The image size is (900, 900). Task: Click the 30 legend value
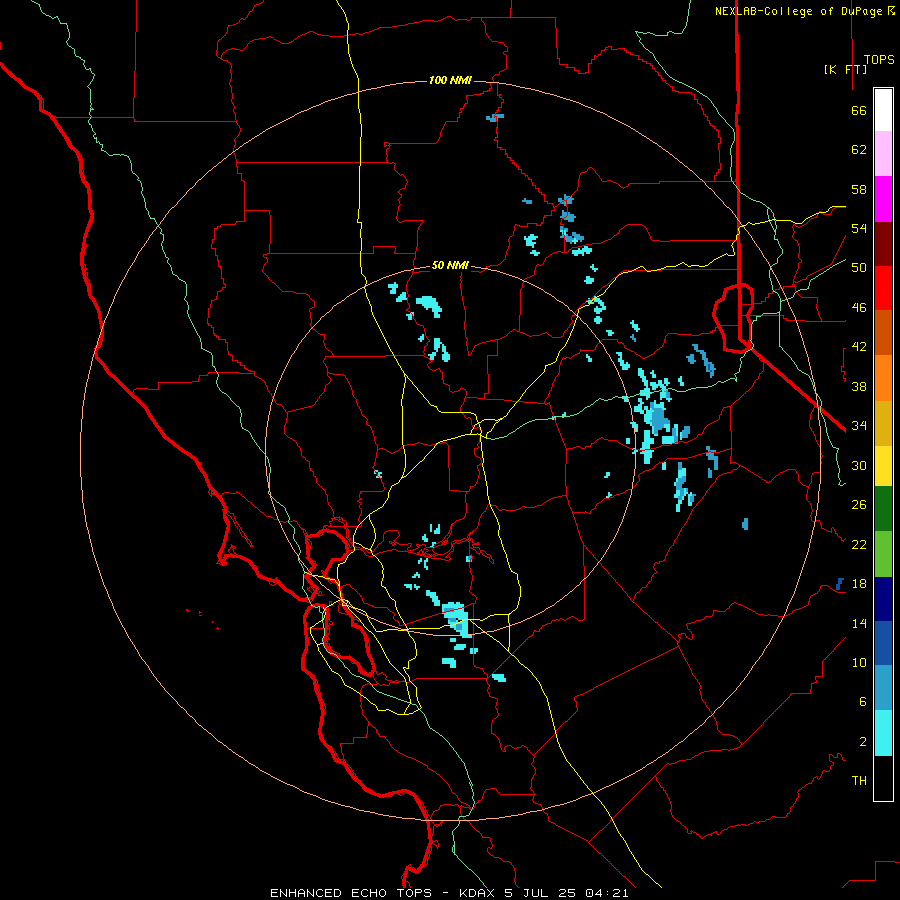tap(859, 465)
